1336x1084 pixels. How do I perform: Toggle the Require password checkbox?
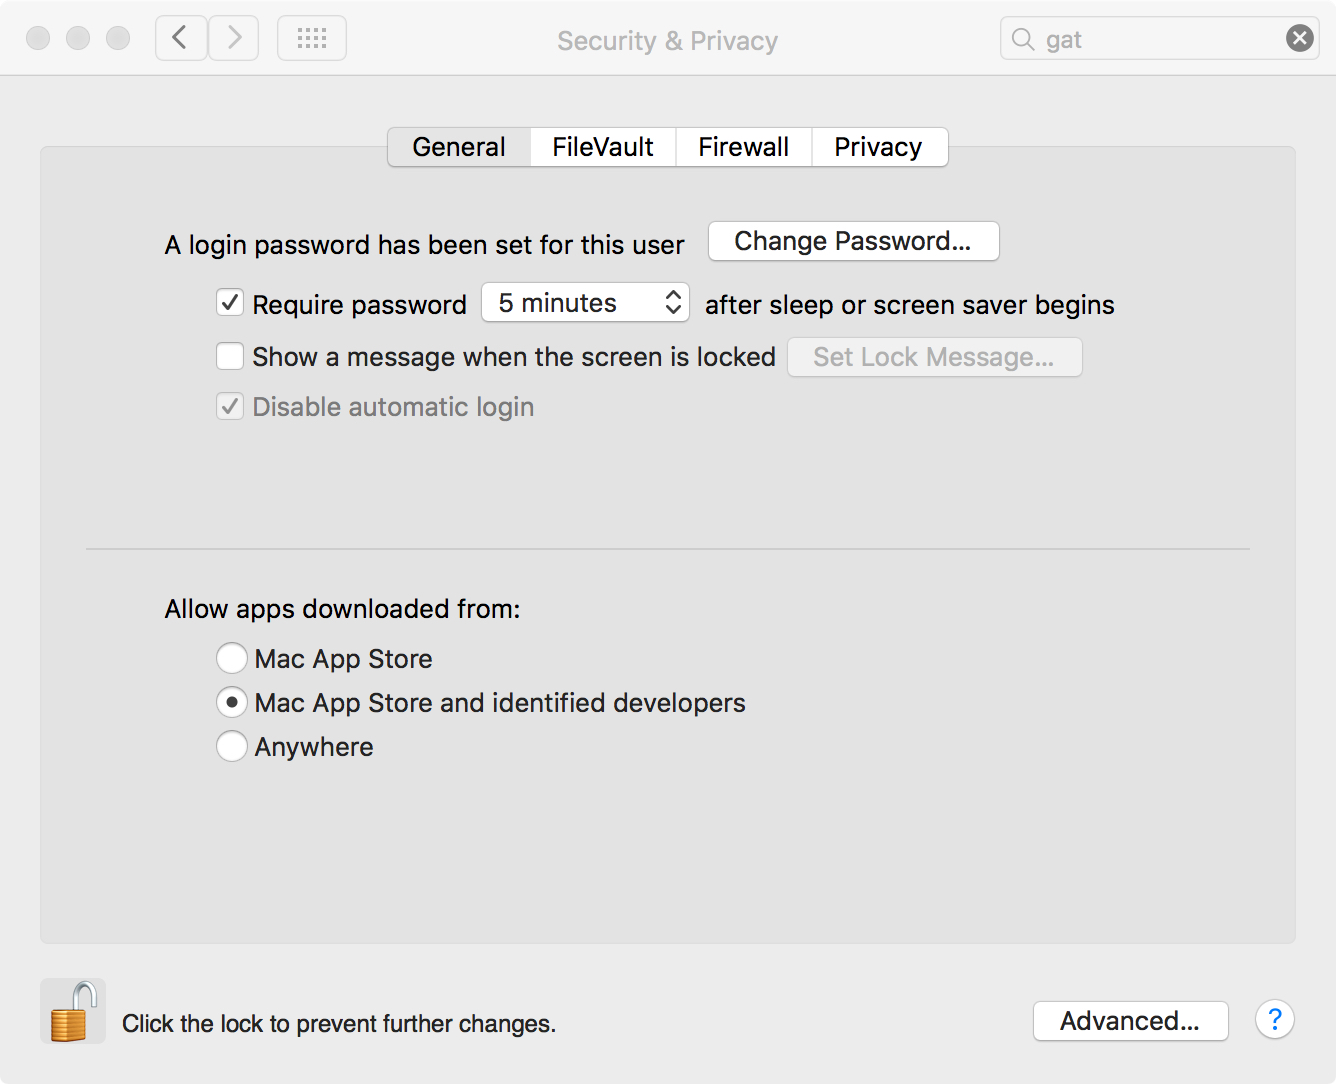230,303
